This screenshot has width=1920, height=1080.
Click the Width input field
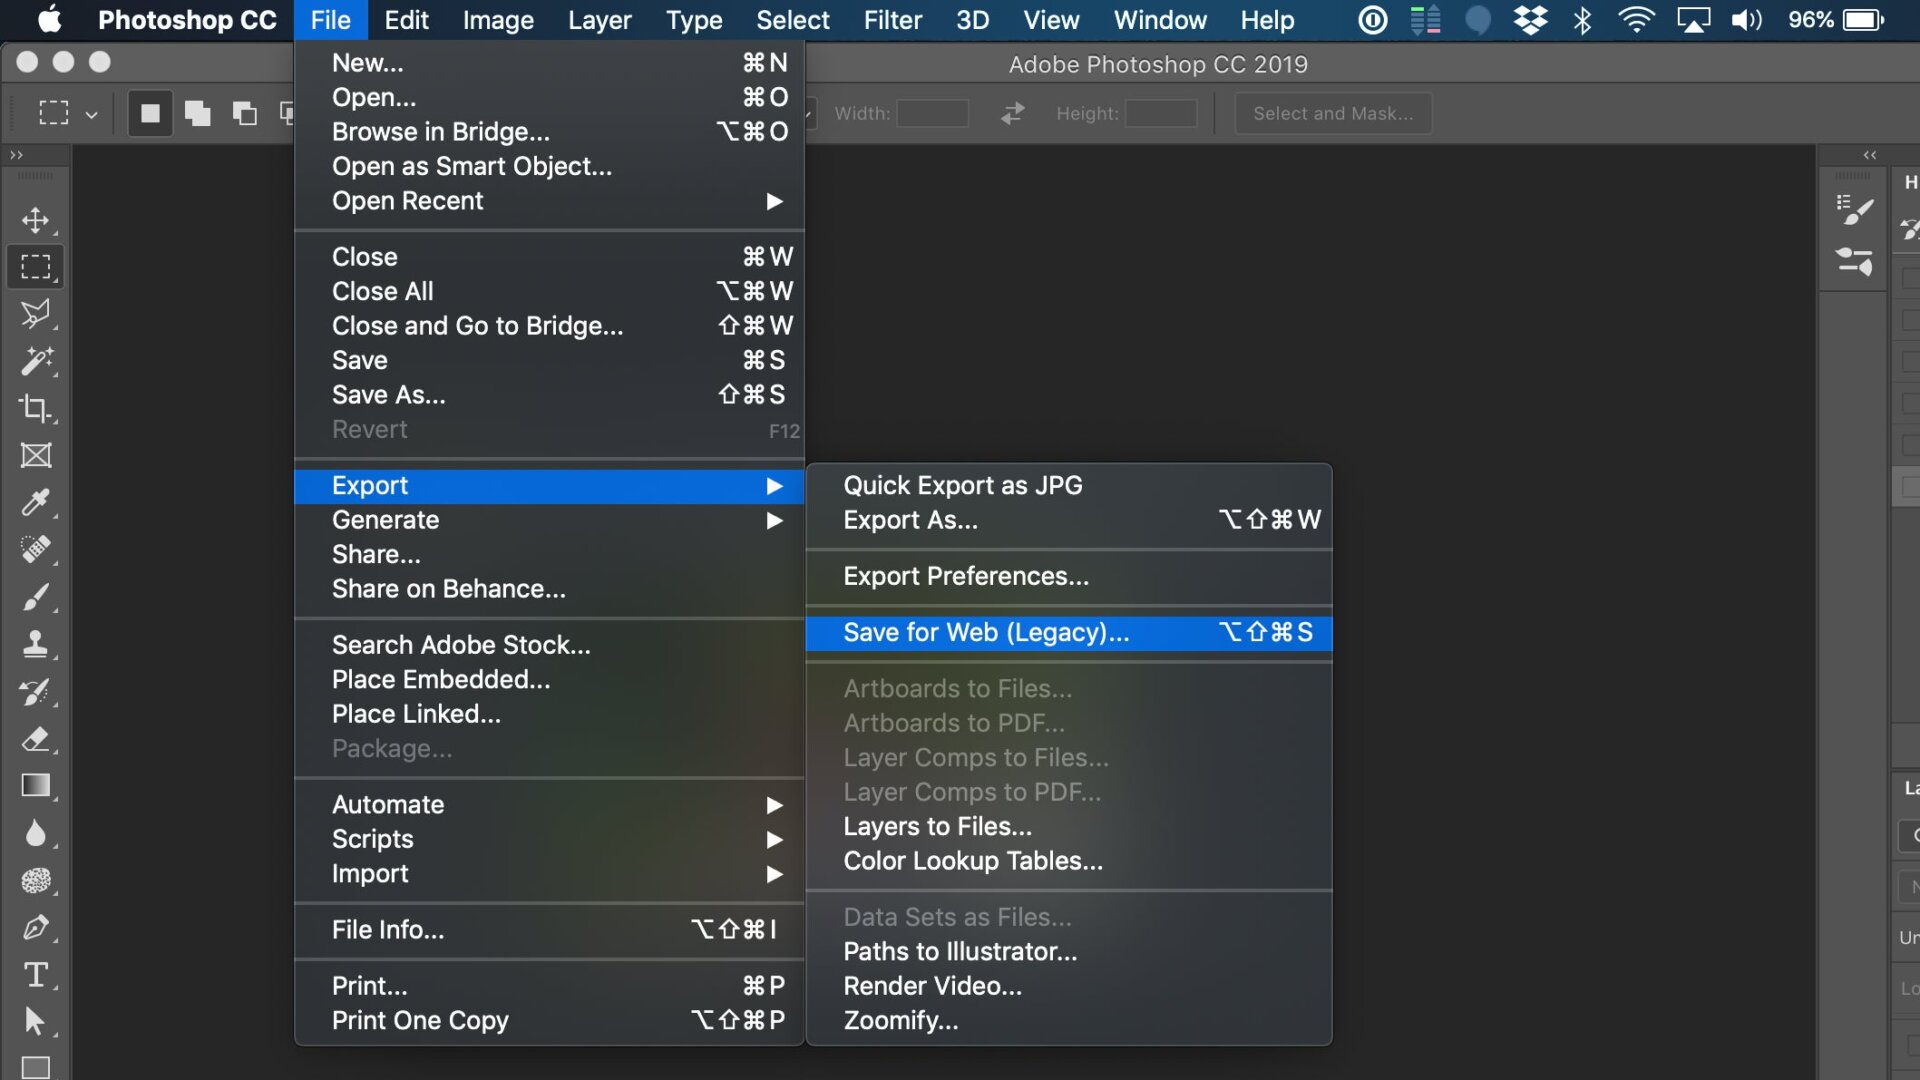(x=932, y=113)
